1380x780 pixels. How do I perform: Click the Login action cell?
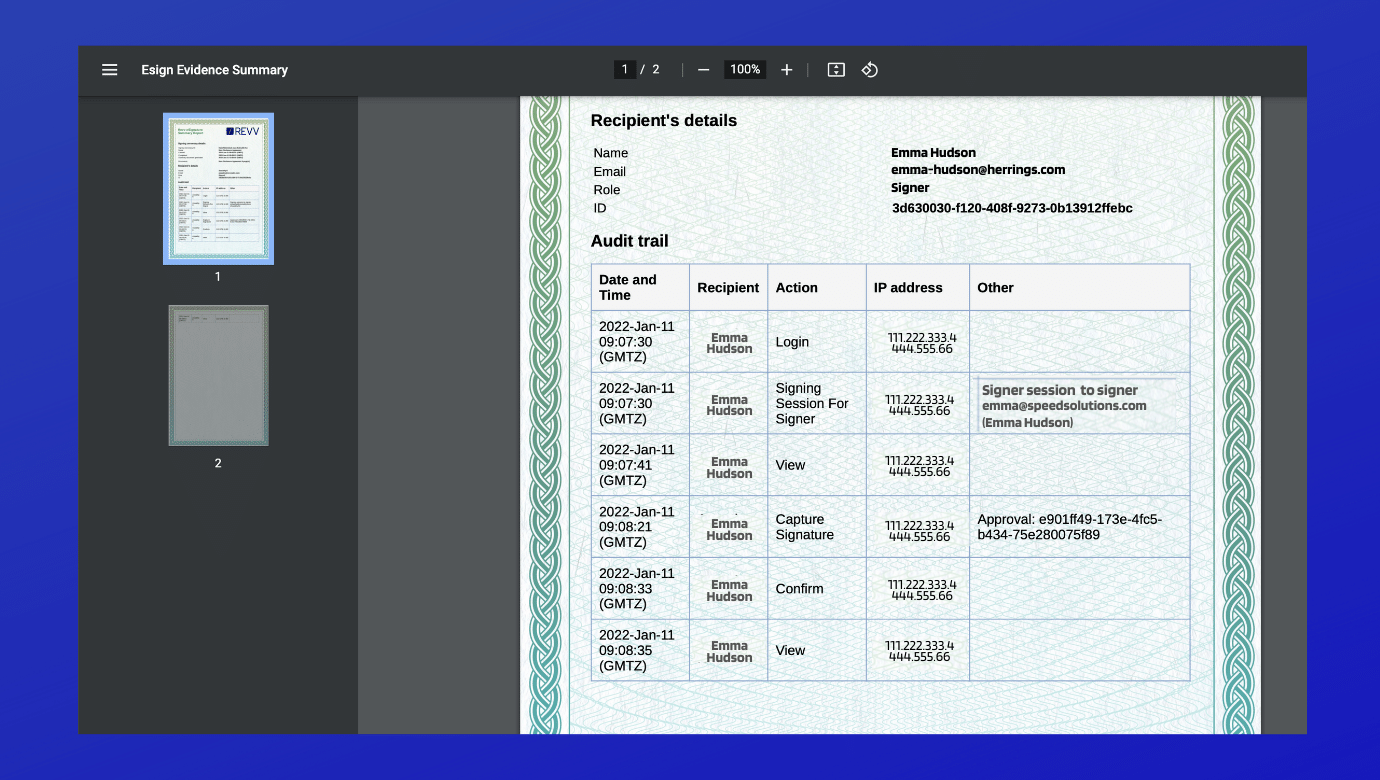(x=792, y=342)
